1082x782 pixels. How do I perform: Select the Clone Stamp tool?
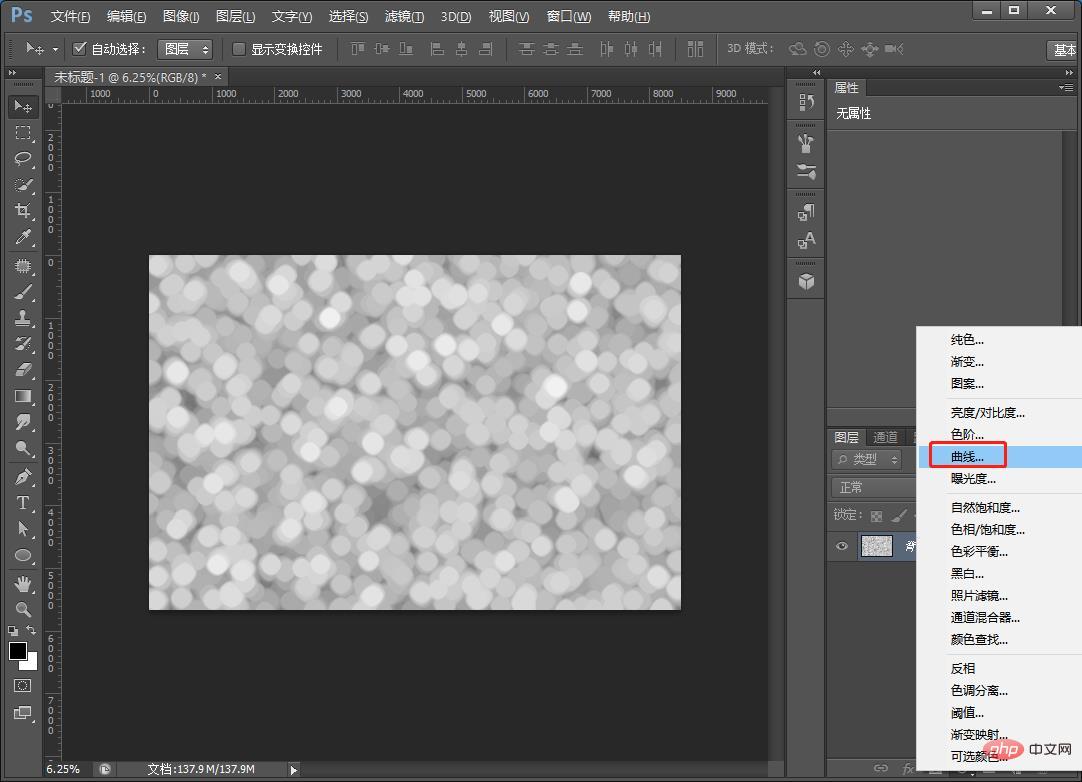23,318
